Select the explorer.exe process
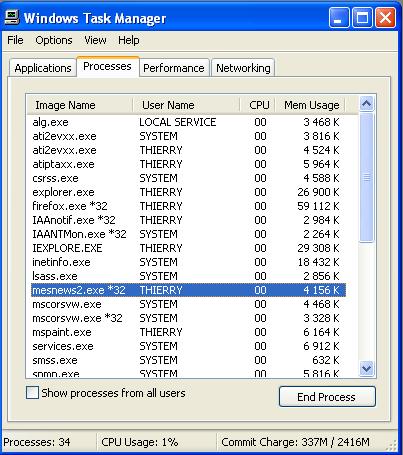 click(188, 192)
